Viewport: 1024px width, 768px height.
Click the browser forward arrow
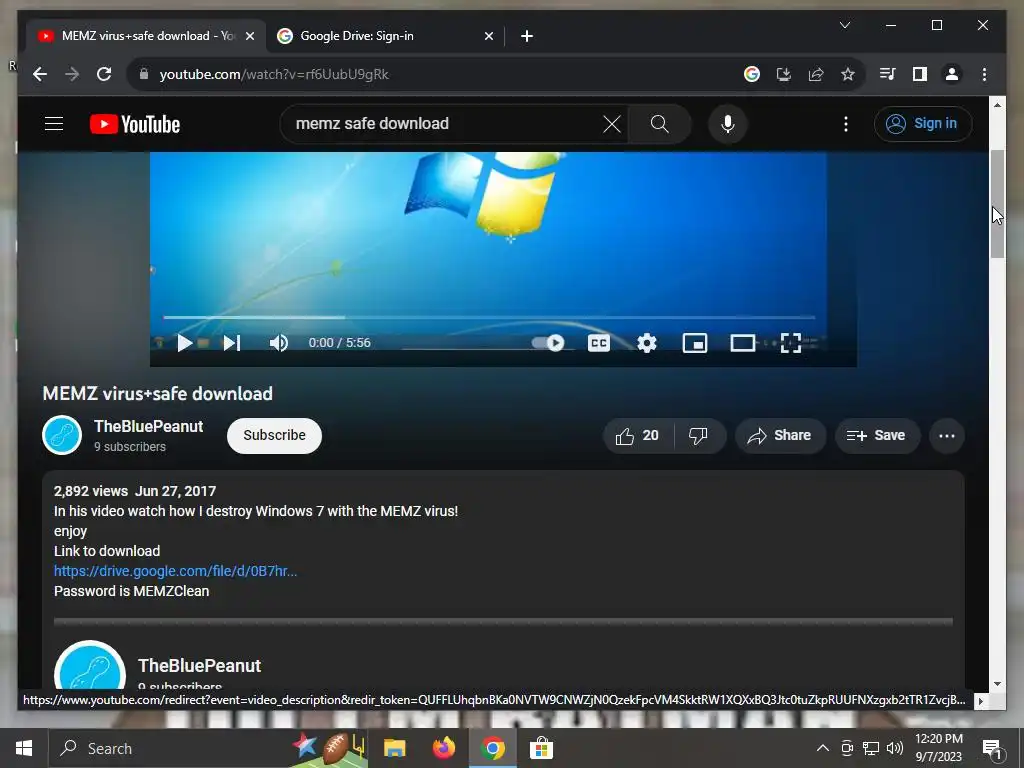point(72,74)
